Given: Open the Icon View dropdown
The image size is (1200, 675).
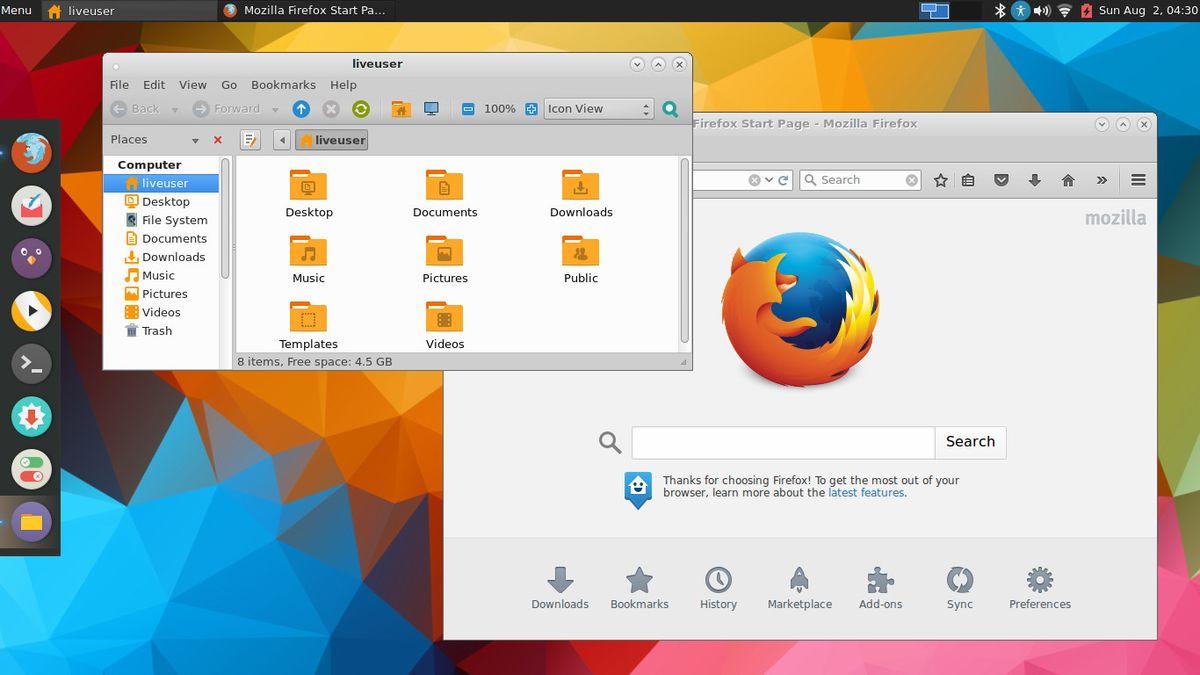Looking at the screenshot, I should tap(598, 109).
